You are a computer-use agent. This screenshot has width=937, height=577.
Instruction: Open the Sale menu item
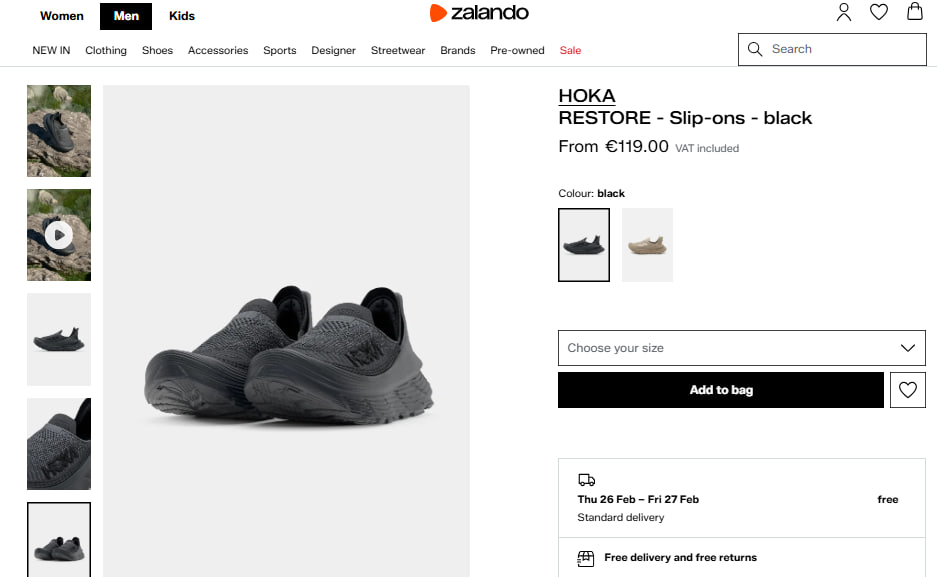pos(570,50)
